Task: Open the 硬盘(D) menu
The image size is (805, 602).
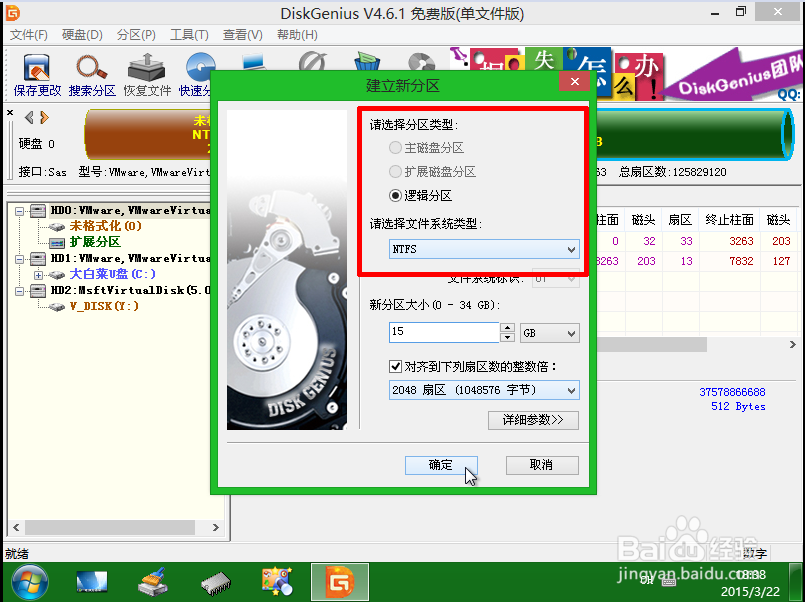Action: [82, 35]
